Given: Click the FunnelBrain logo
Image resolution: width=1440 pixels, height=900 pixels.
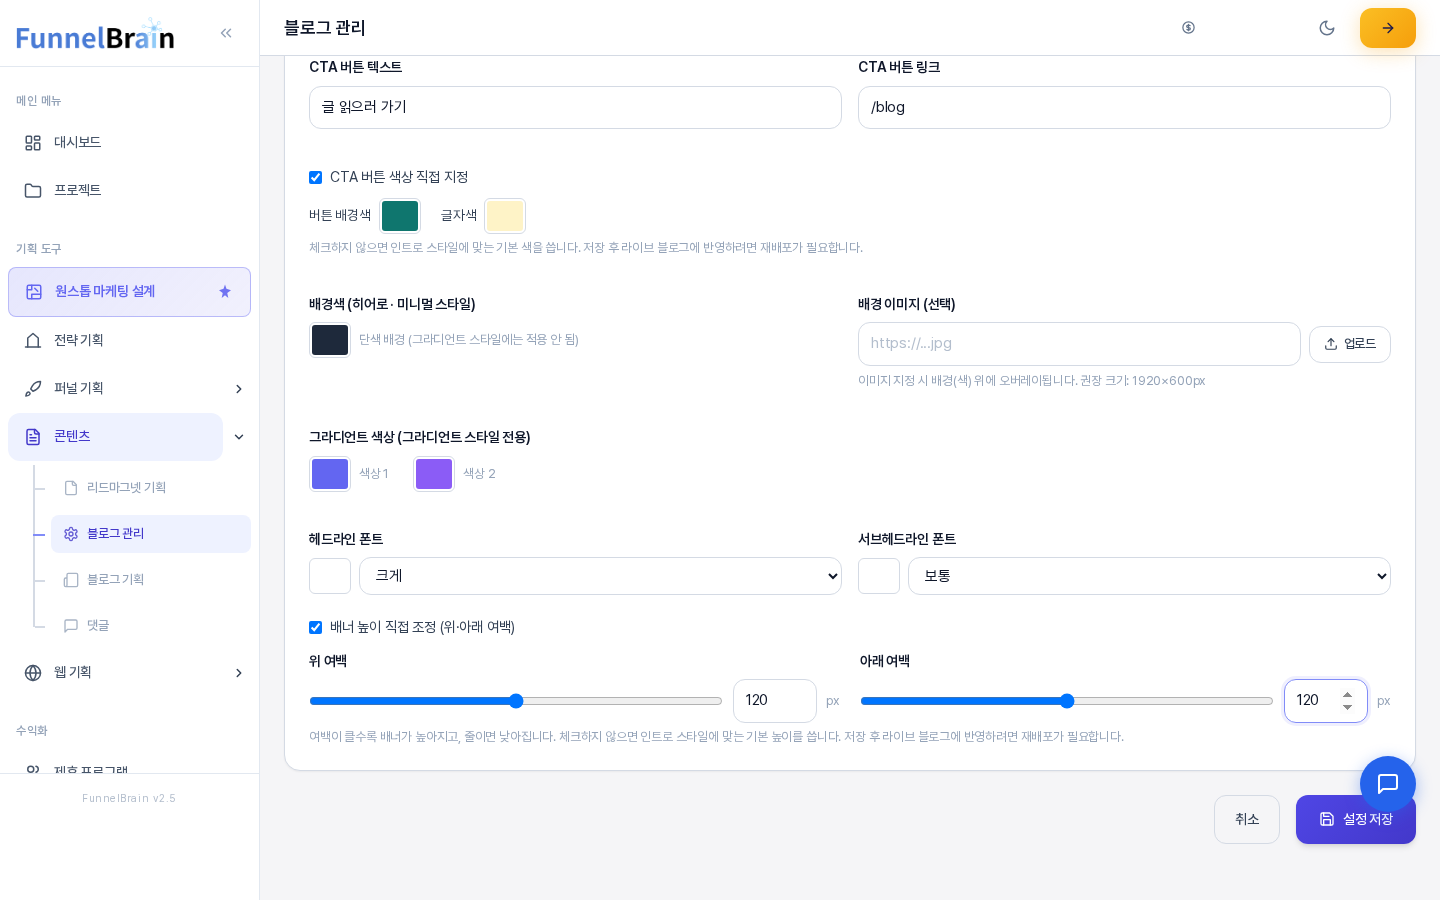Looking at the screenshot, I should 95,36.
